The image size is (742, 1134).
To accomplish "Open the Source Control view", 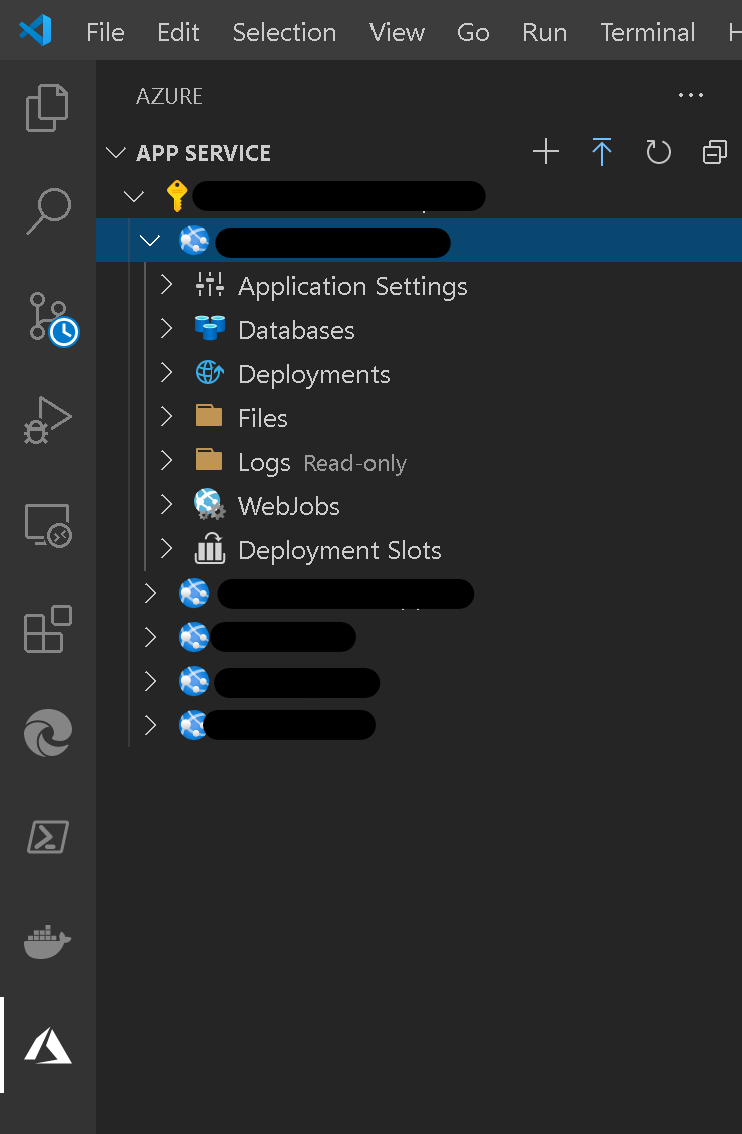I will pyautogui.click(x=53, y=319).
